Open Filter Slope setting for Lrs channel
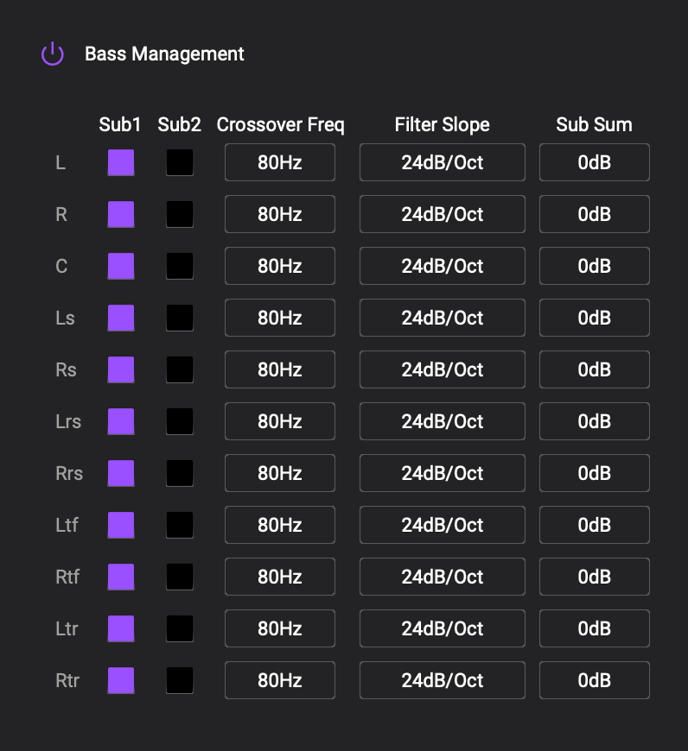Viewport: 688px width, 751px height. coord(442,421)
